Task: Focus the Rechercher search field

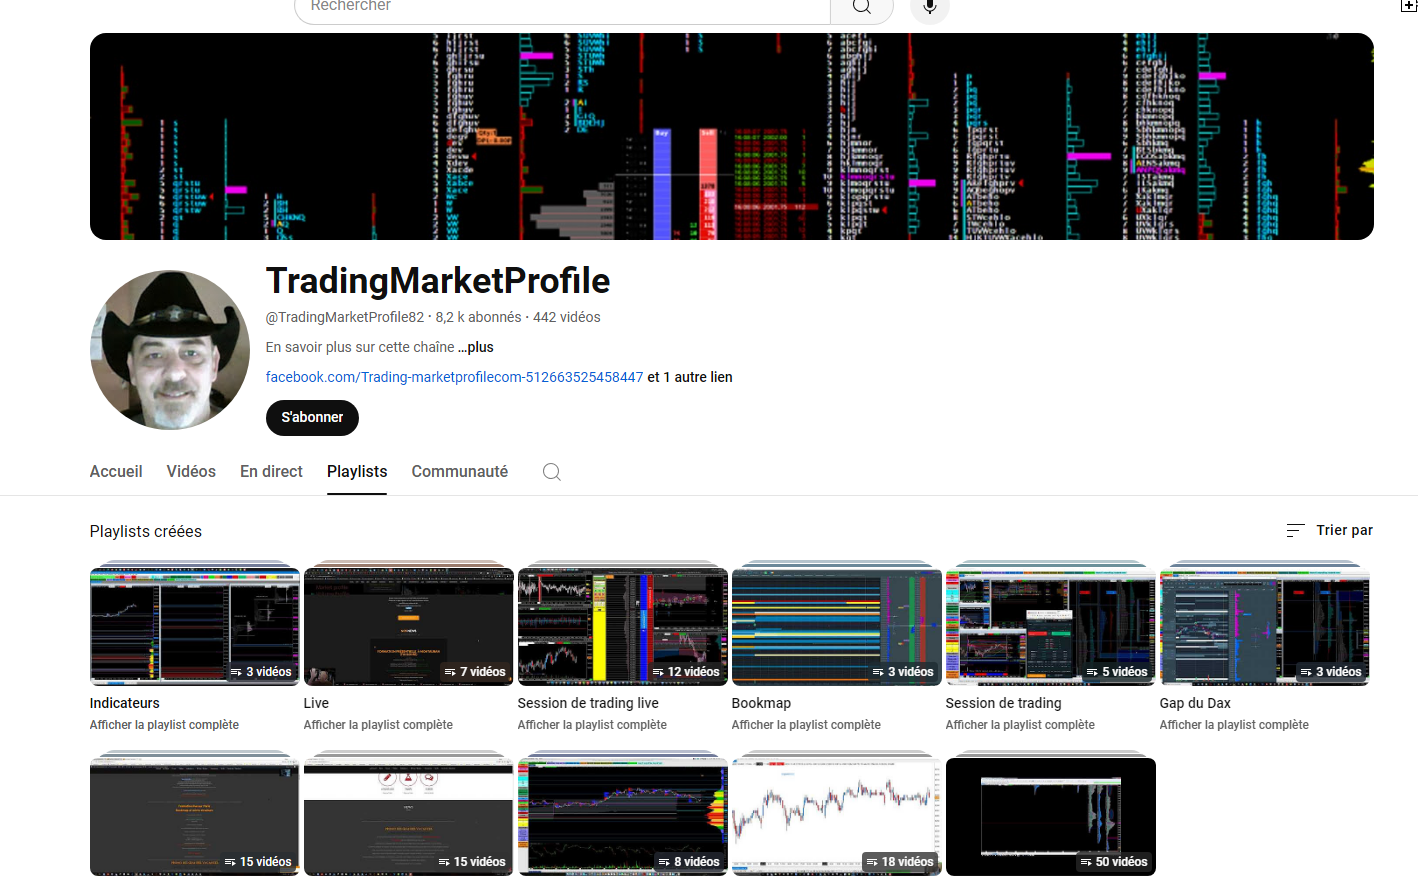Action: click(x=562, y=8)
